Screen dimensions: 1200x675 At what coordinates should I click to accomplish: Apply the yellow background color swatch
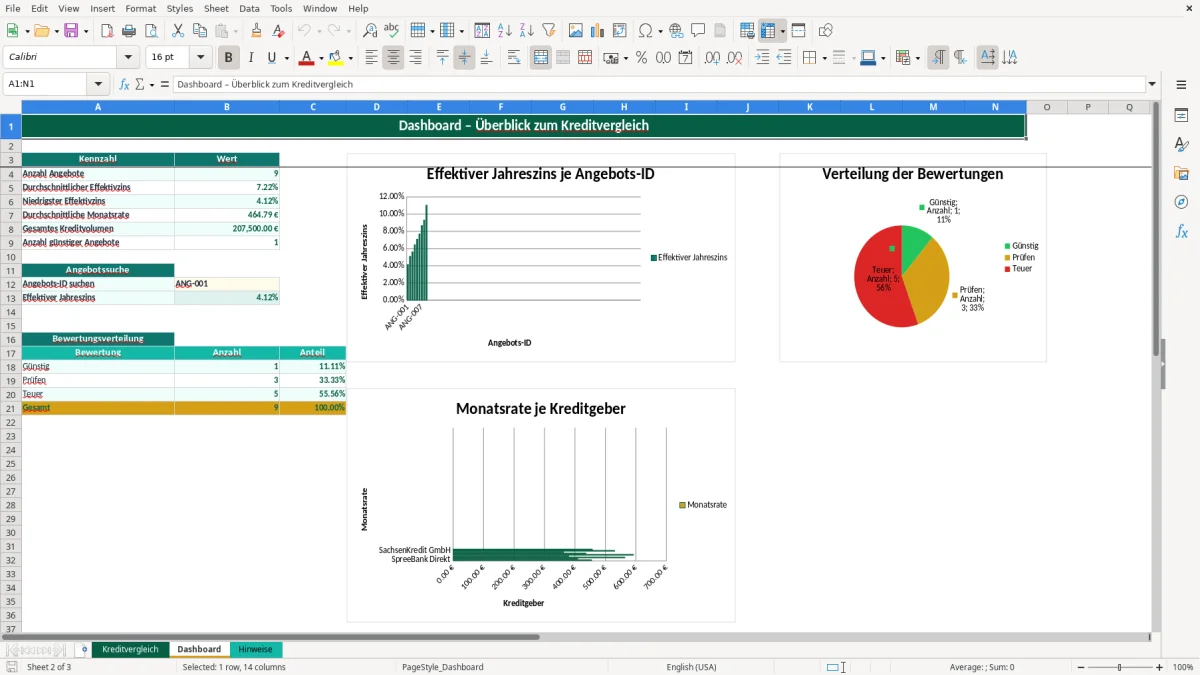pyautogui.click(x=336, y=58)
